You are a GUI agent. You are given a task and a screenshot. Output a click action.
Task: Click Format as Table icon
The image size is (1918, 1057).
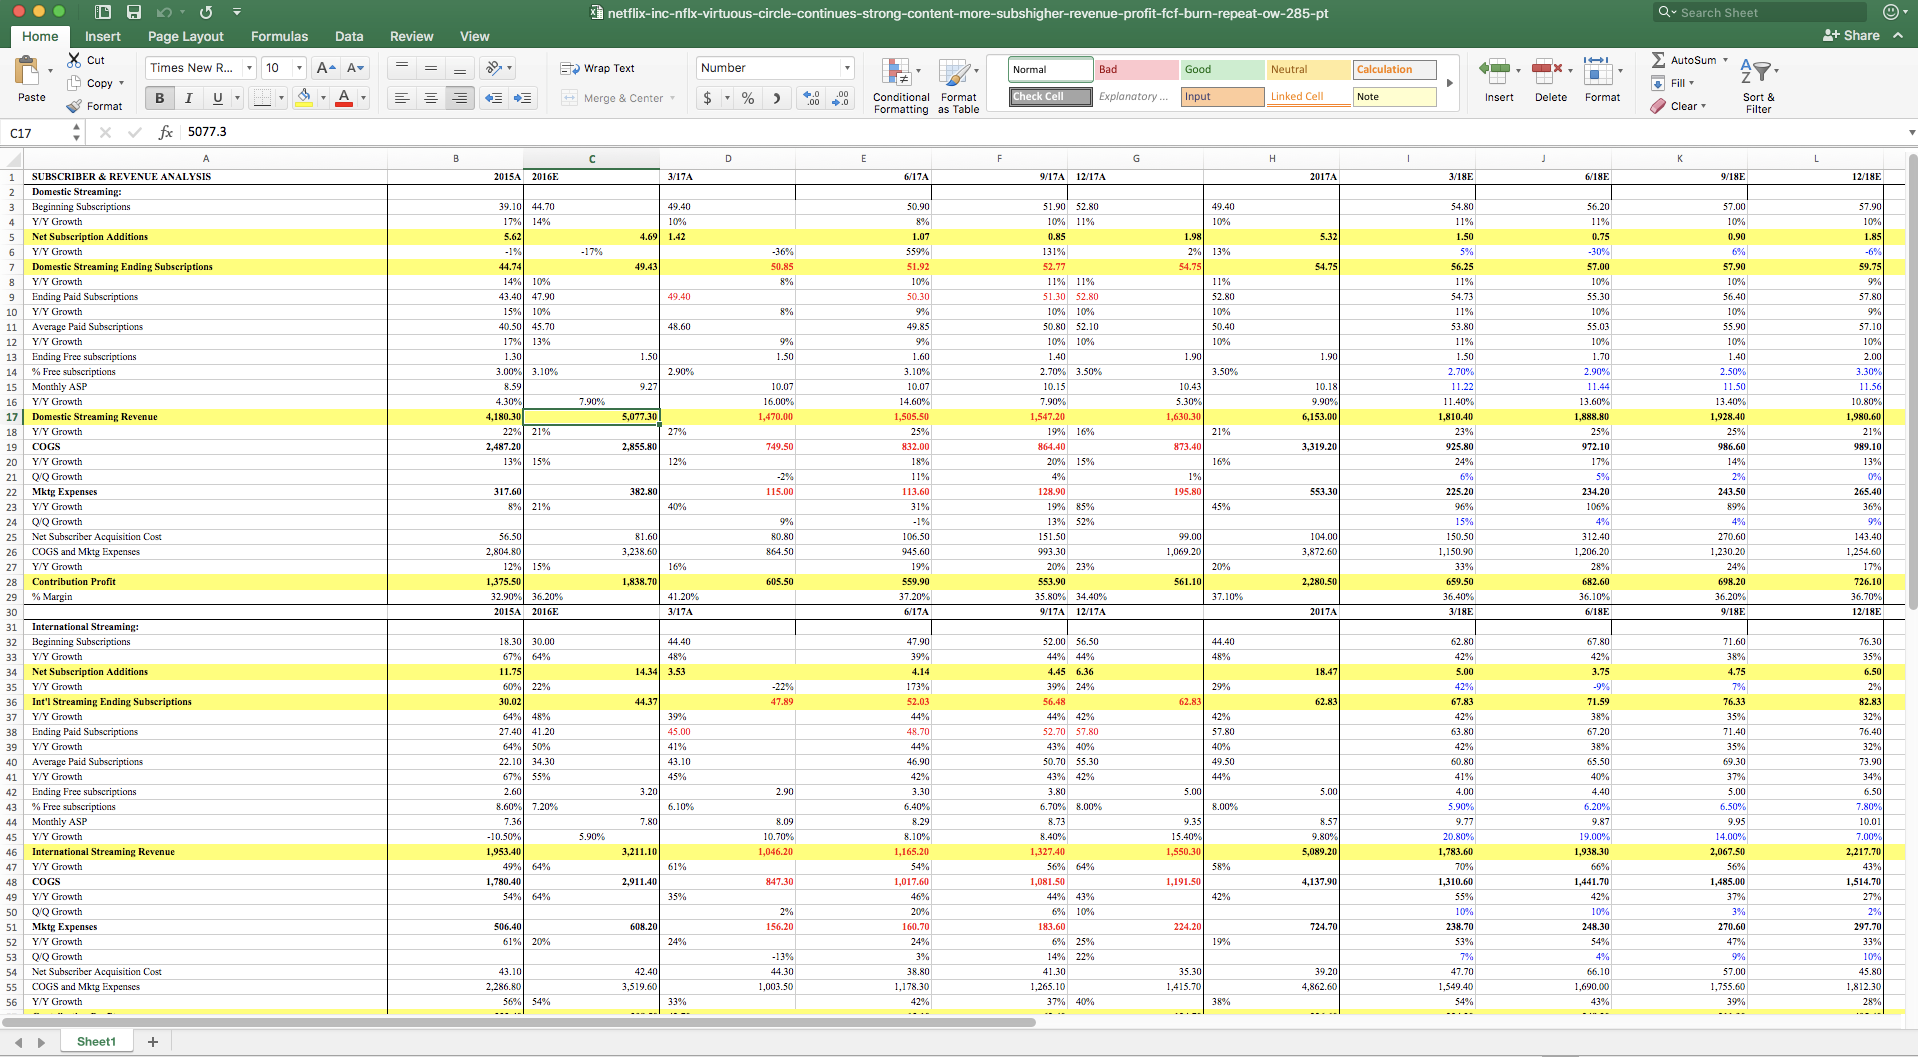(955, 72)
